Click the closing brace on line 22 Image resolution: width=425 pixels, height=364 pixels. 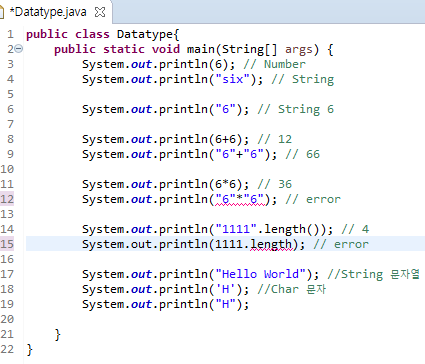29,349
